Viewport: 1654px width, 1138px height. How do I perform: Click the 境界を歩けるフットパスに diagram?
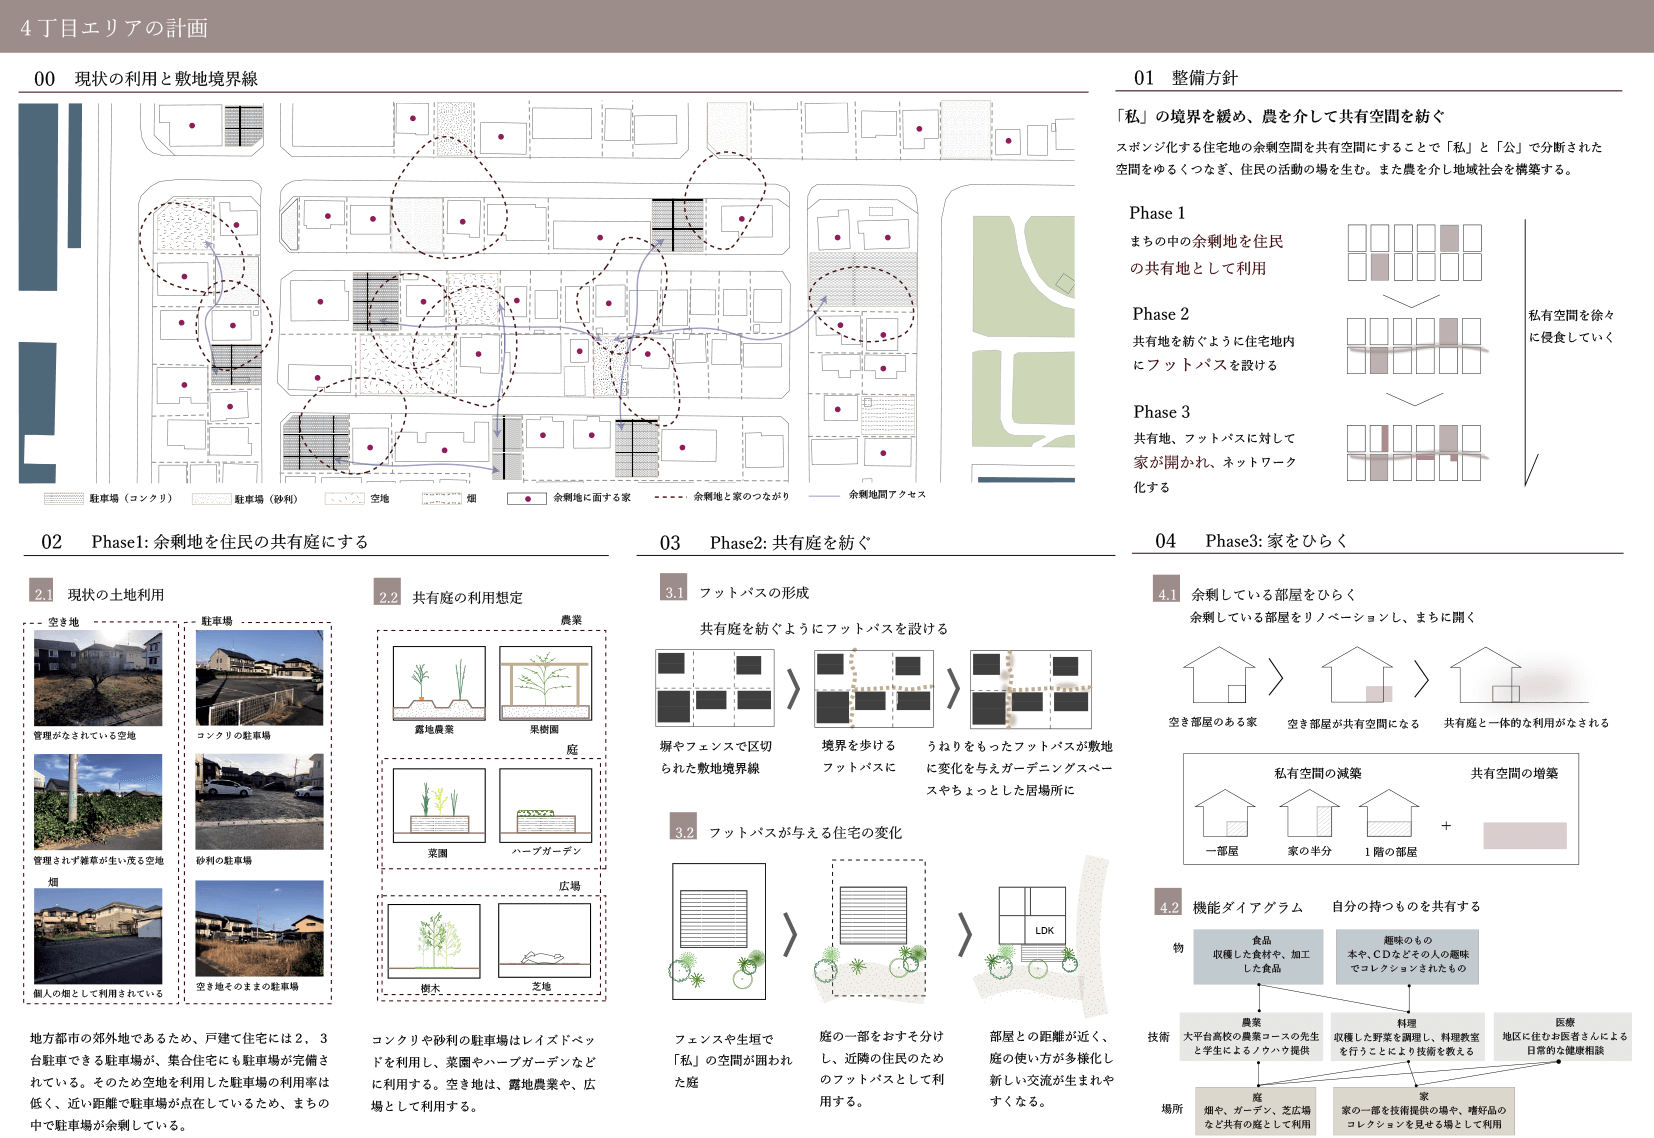(873, 688)
